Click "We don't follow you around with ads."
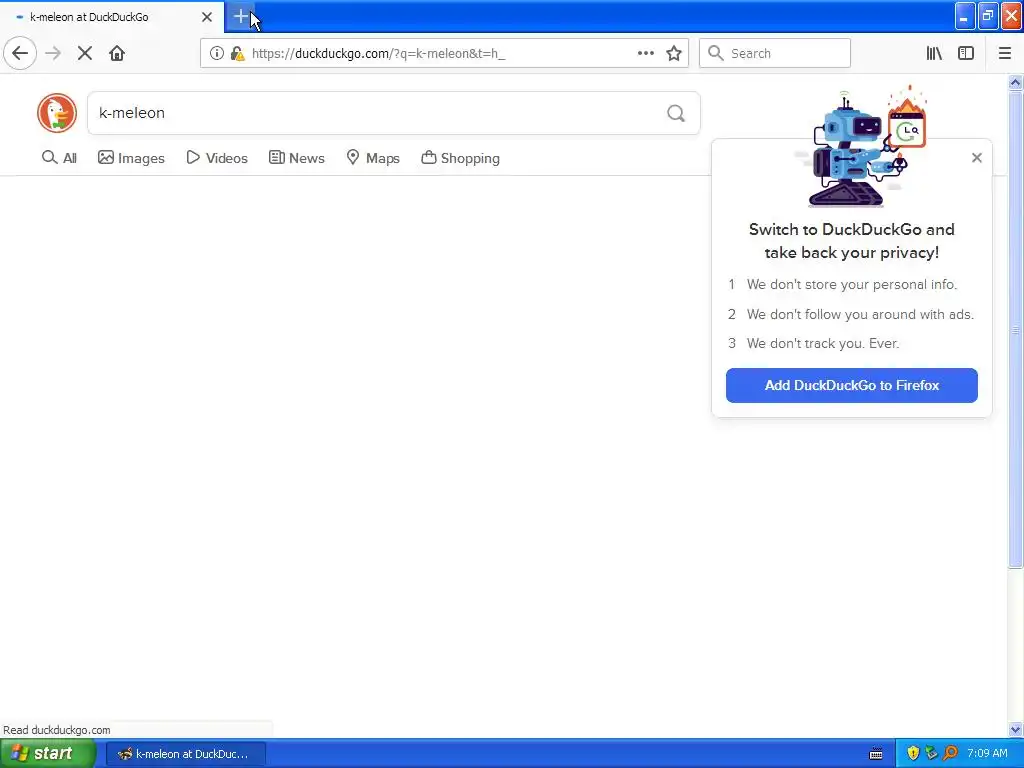Image resolution: width=1024 pixels, height=768 pixels. [860, 315]
